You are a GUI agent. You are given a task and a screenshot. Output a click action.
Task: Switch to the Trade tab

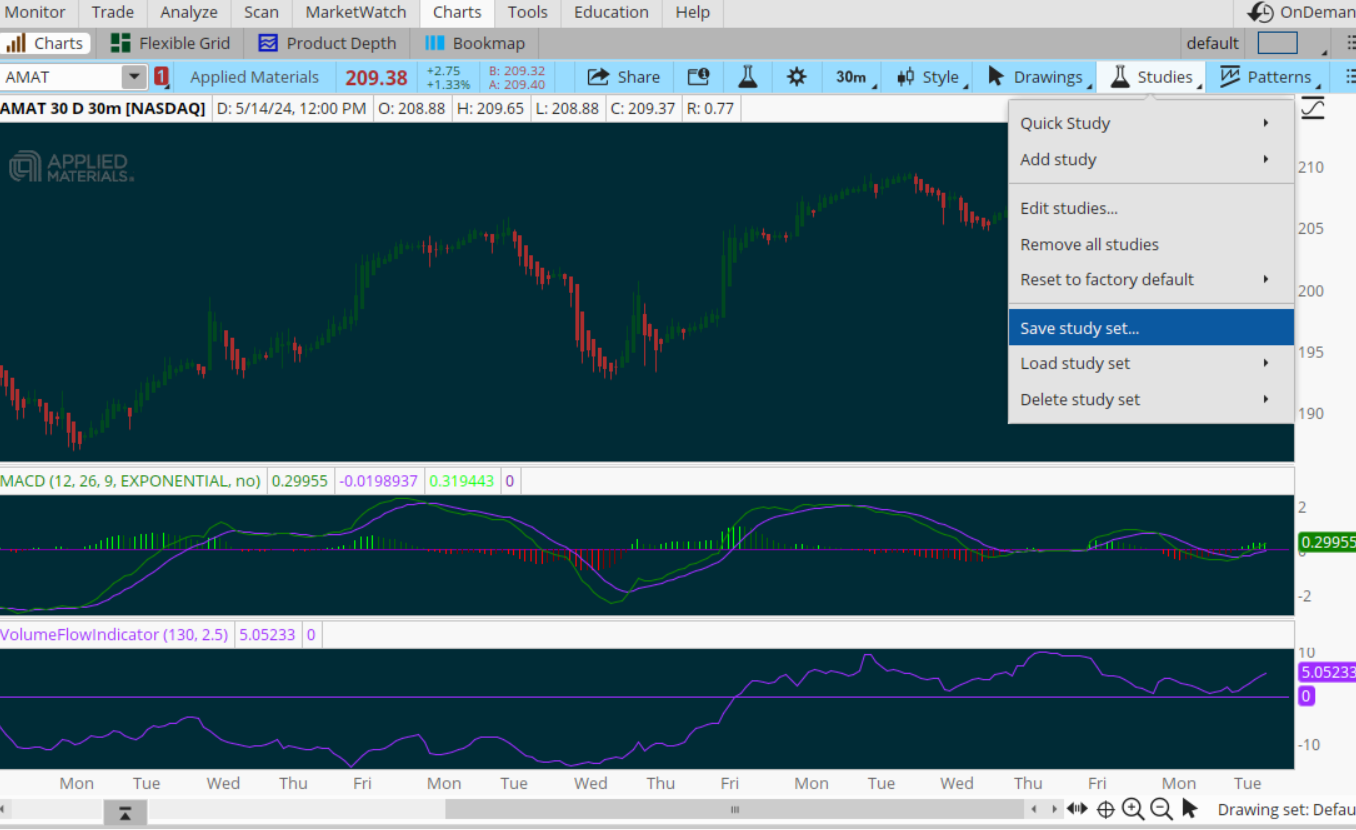(113, 13)
